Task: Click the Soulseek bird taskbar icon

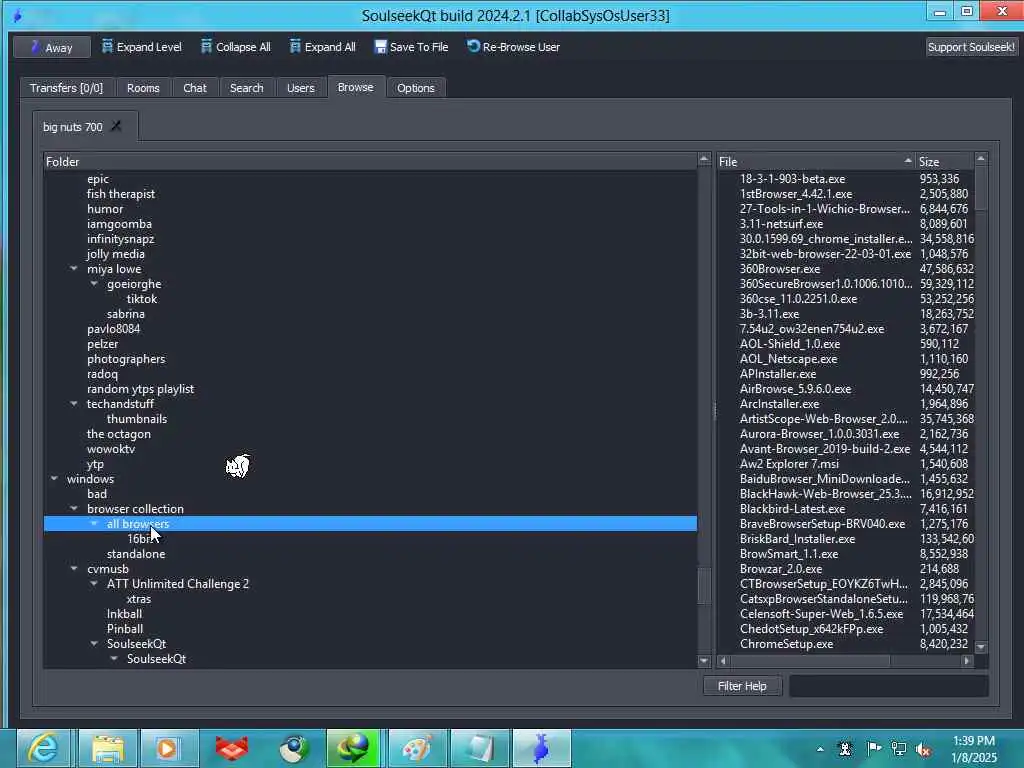Action: click(541, 748)
